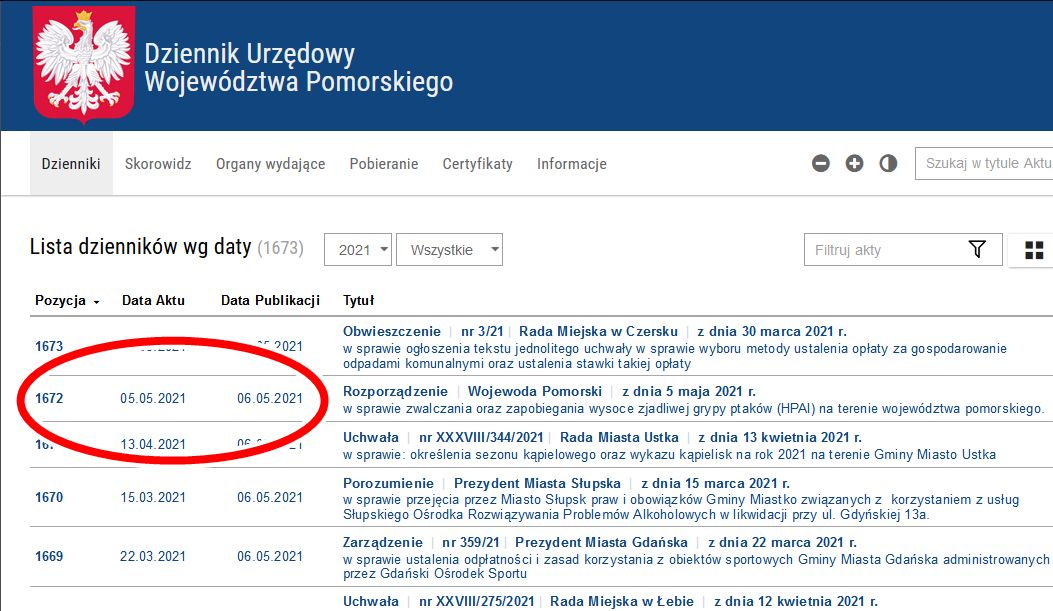Focus the Filtruj akty field
Viewport: 1053px width, 611px height.
tap(880, 250)
